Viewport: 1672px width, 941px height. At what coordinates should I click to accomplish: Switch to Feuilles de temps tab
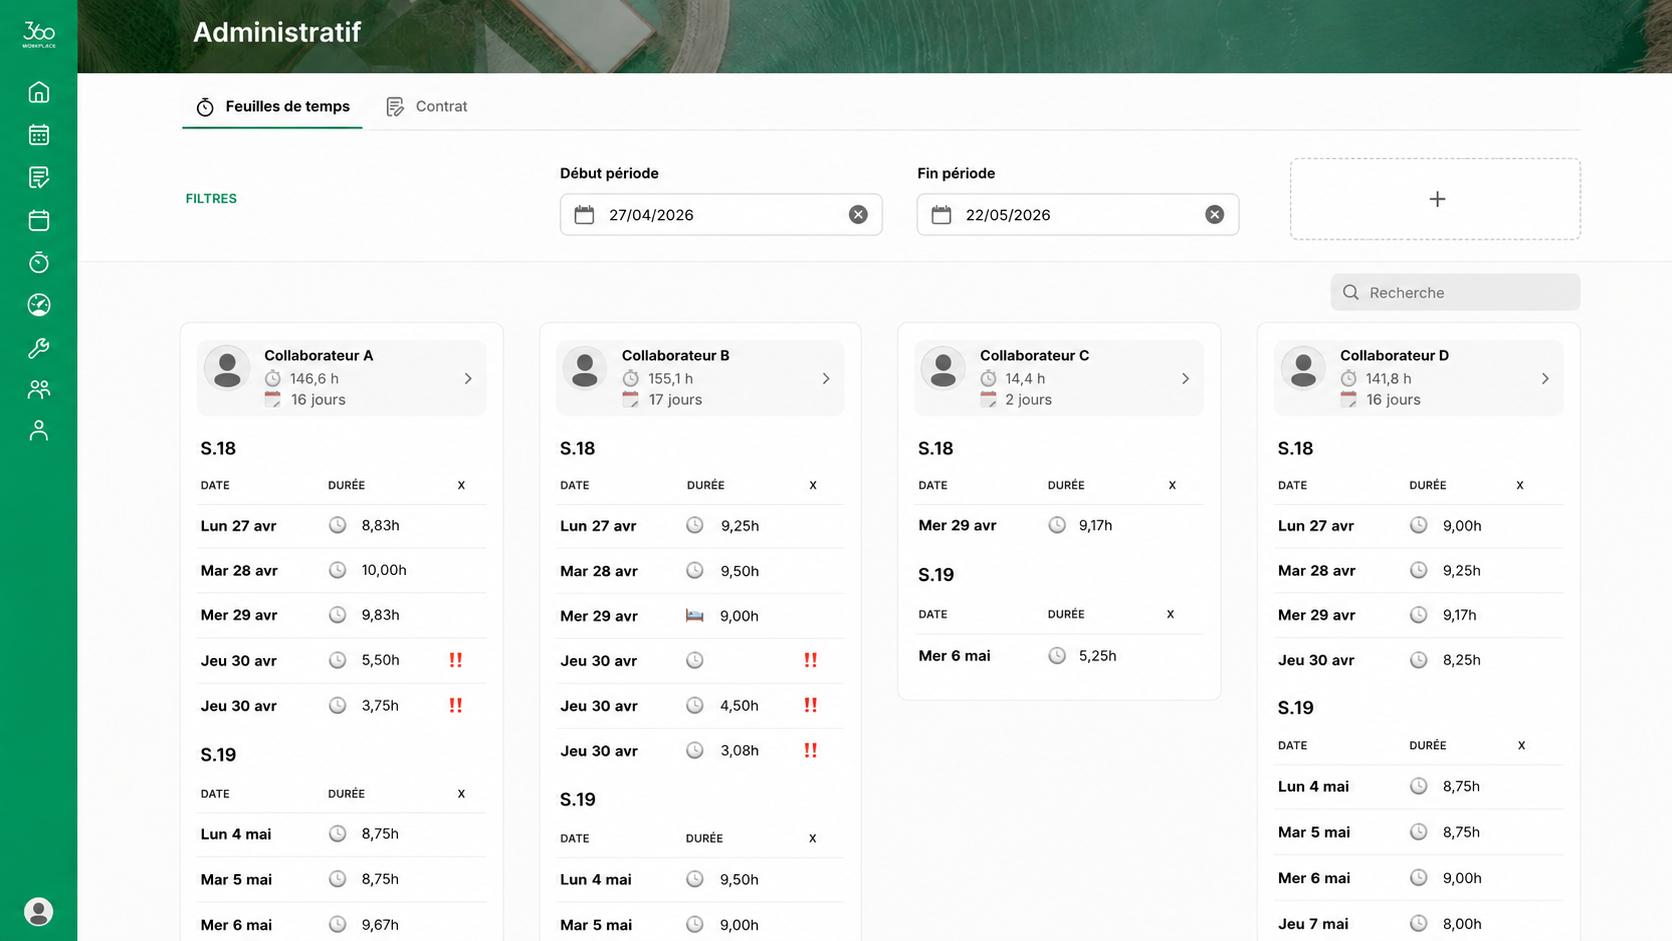(x=272, y=106)
